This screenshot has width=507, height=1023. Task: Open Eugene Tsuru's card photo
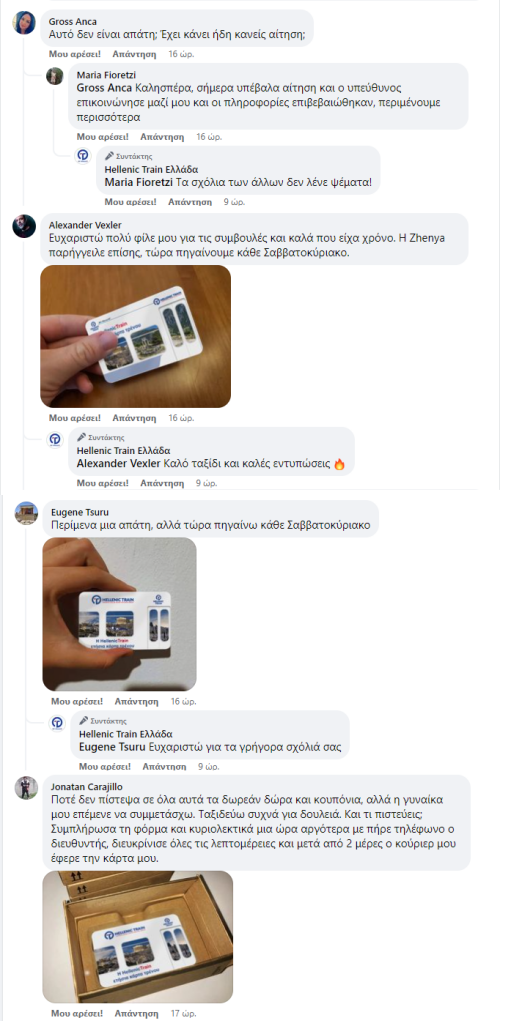119,614
